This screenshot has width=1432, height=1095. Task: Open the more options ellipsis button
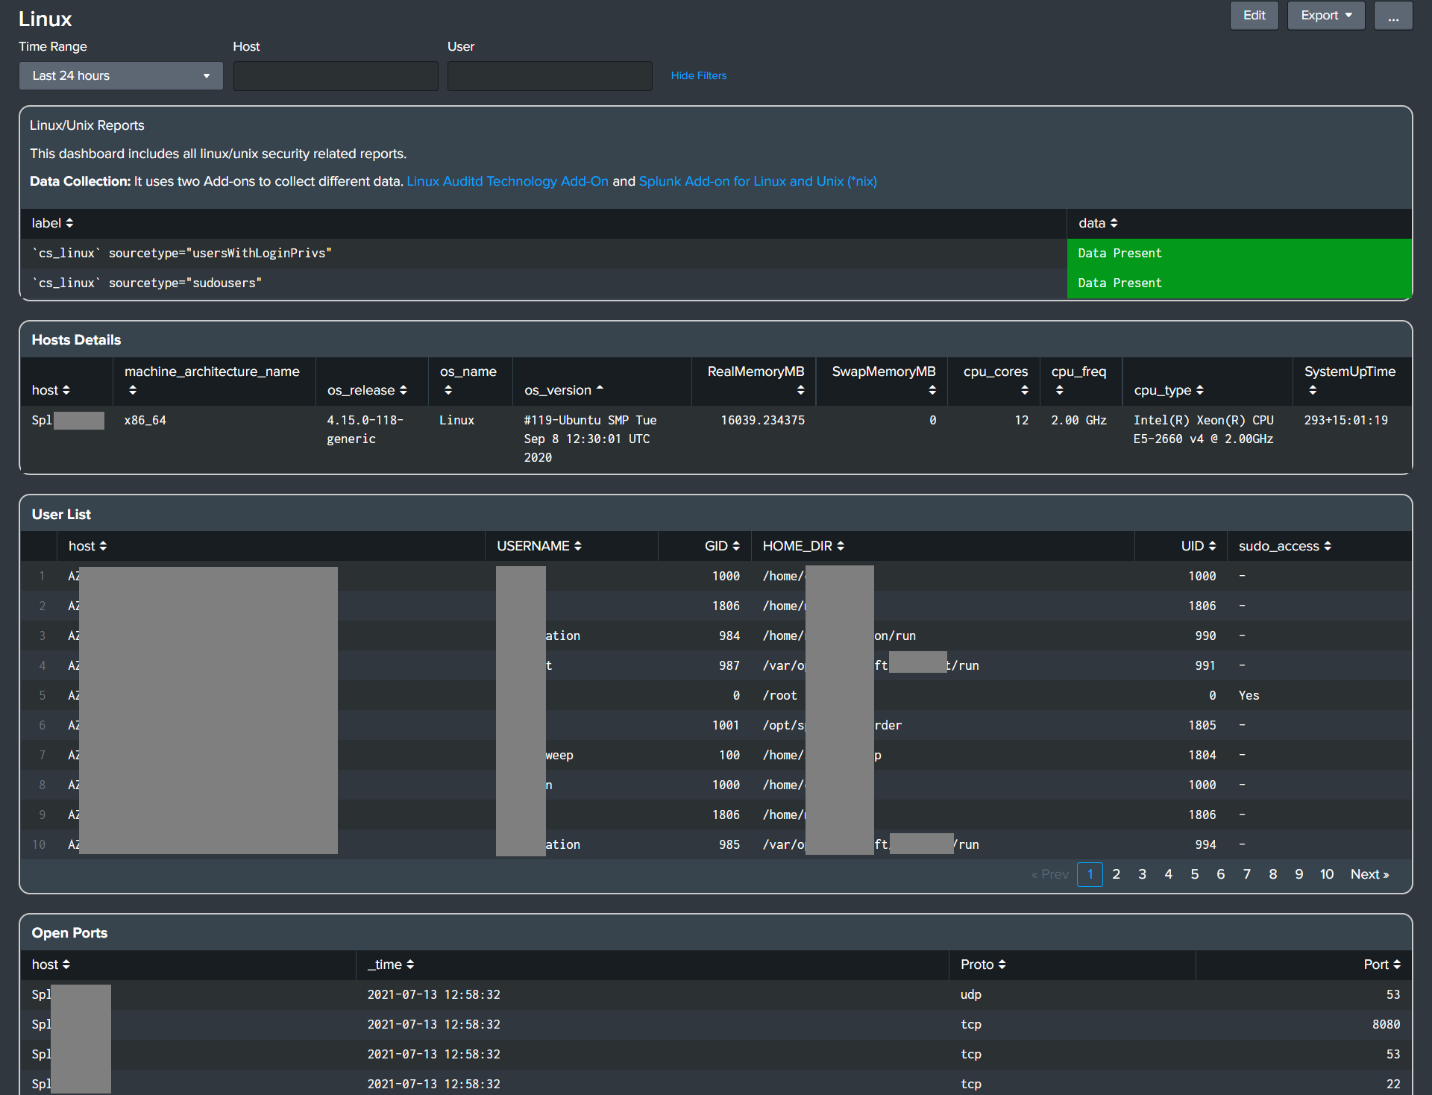(1393, 15)
